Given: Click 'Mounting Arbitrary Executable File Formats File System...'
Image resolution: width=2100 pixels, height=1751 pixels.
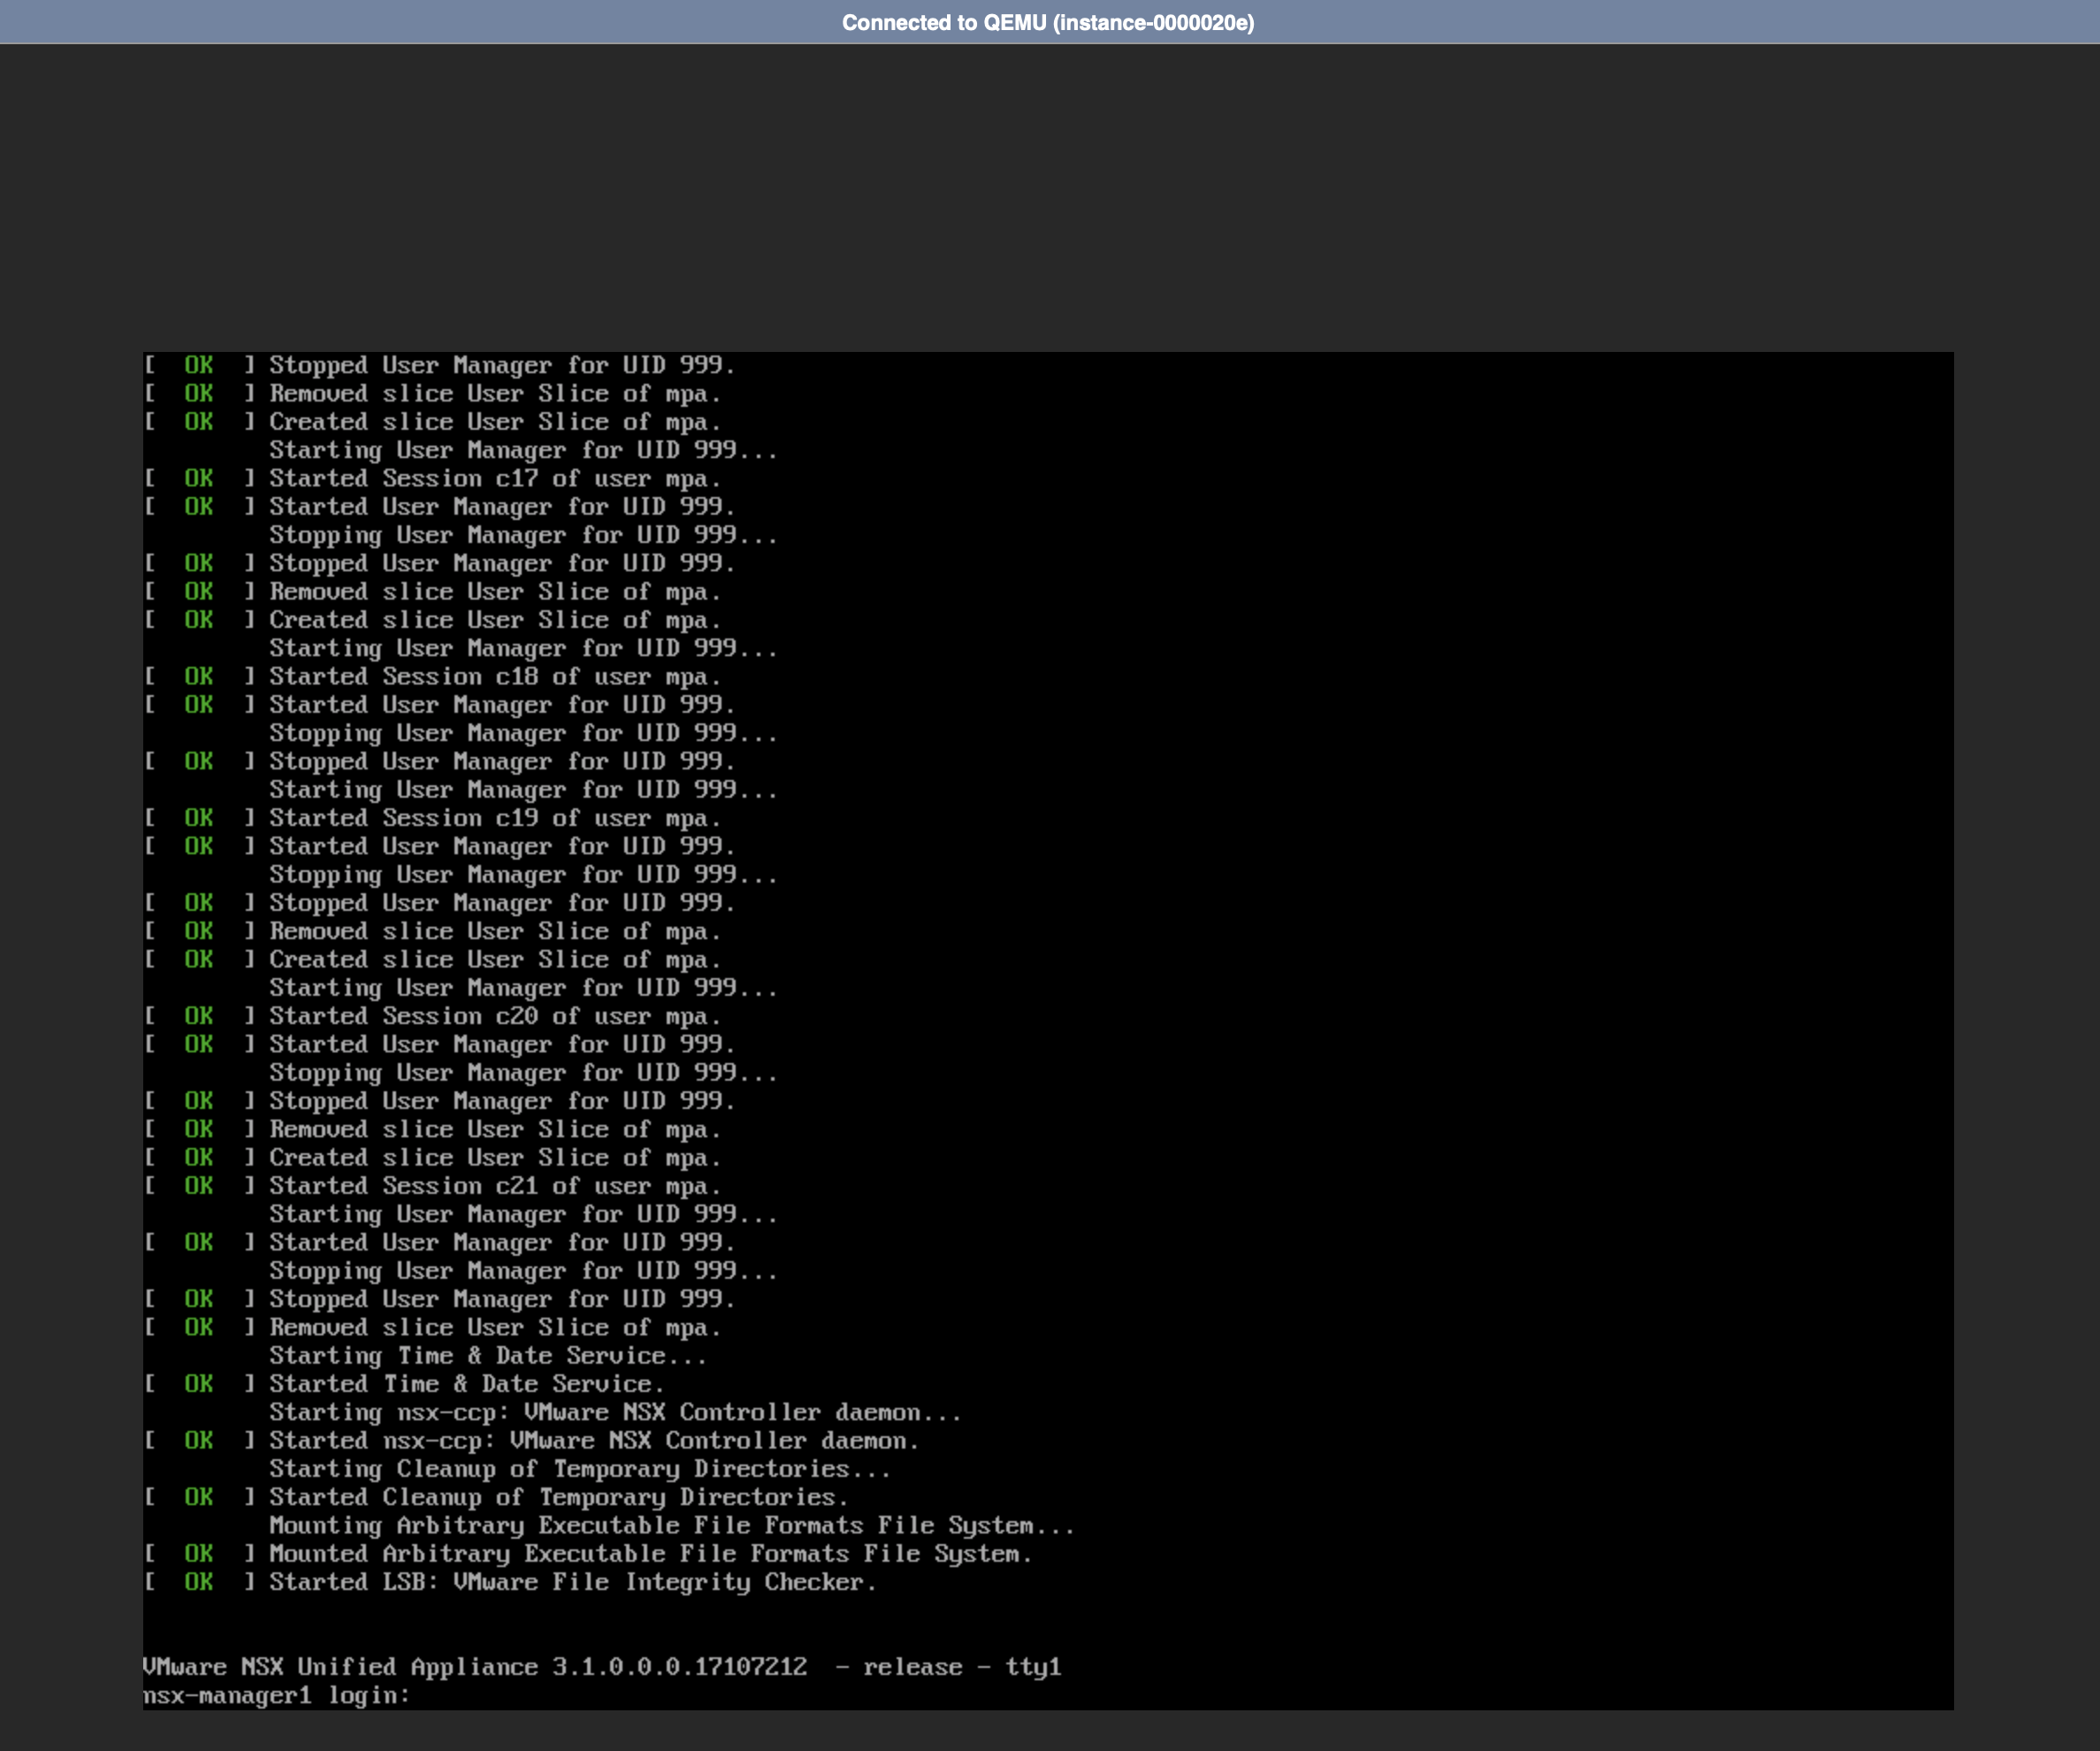Looking at the screenshot, I should pyautogui.click(x=672, y=1525).
